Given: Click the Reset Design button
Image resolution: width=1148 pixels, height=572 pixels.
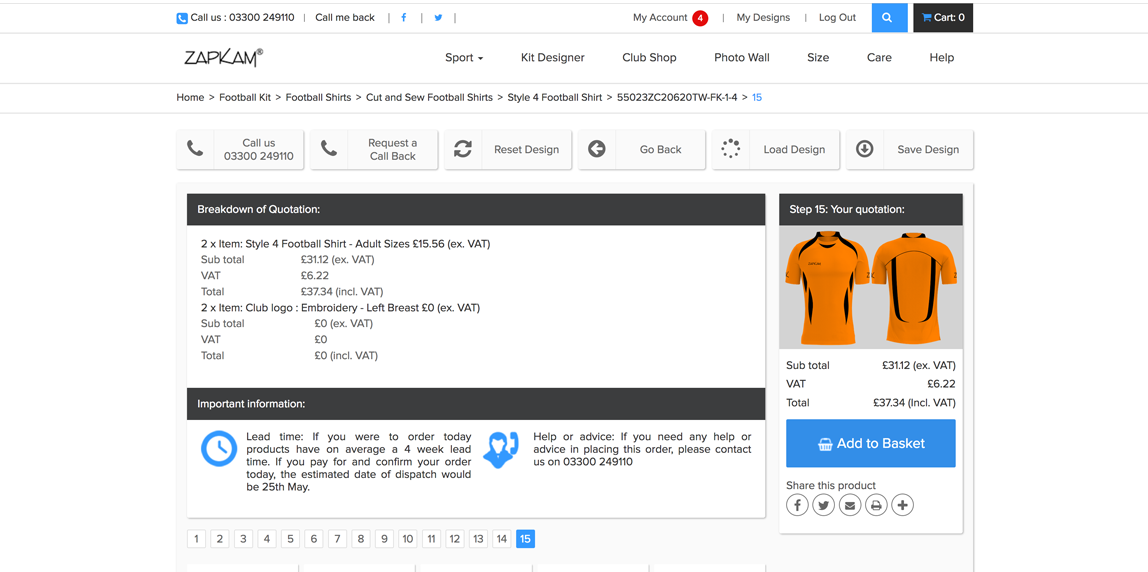Looking at the screenshot, I should click(508, 149).
